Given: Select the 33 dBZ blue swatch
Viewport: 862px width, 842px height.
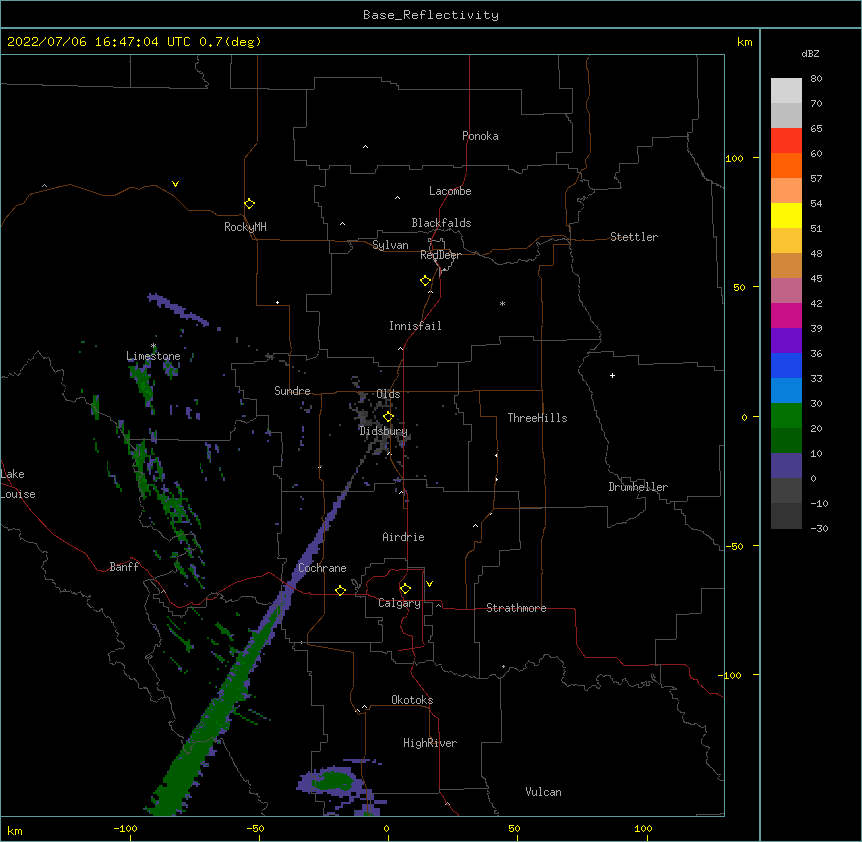Looking at the screenshot, I should pos(786,390).
